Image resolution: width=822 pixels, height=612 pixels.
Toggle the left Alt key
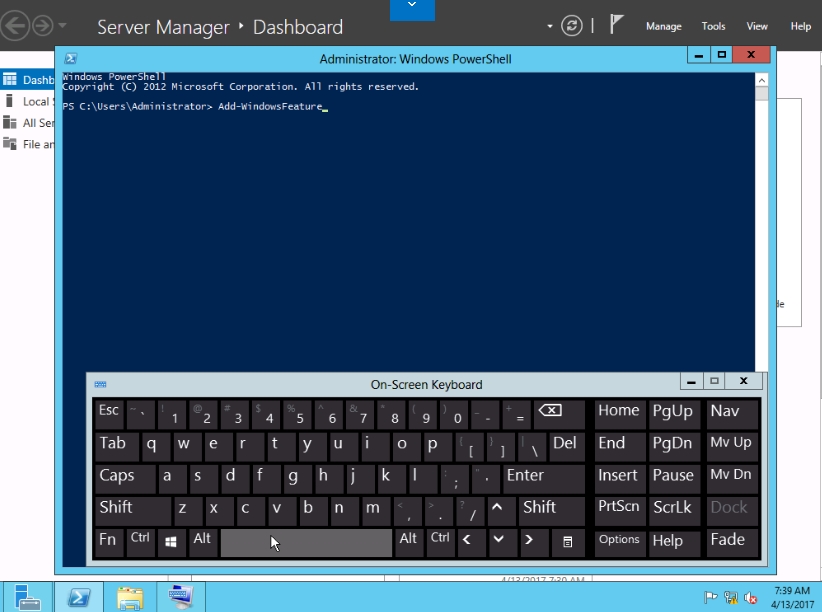pos(202,542)
